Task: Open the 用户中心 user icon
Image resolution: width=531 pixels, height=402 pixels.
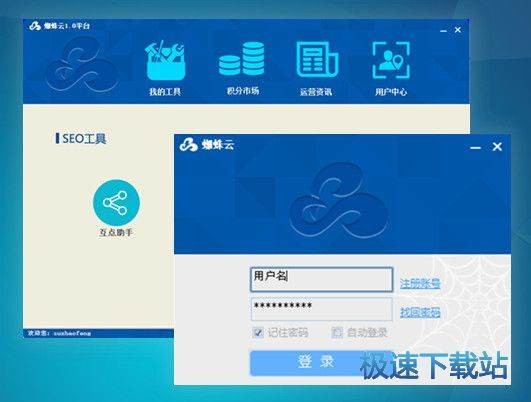Action: (x=391, y=60)
